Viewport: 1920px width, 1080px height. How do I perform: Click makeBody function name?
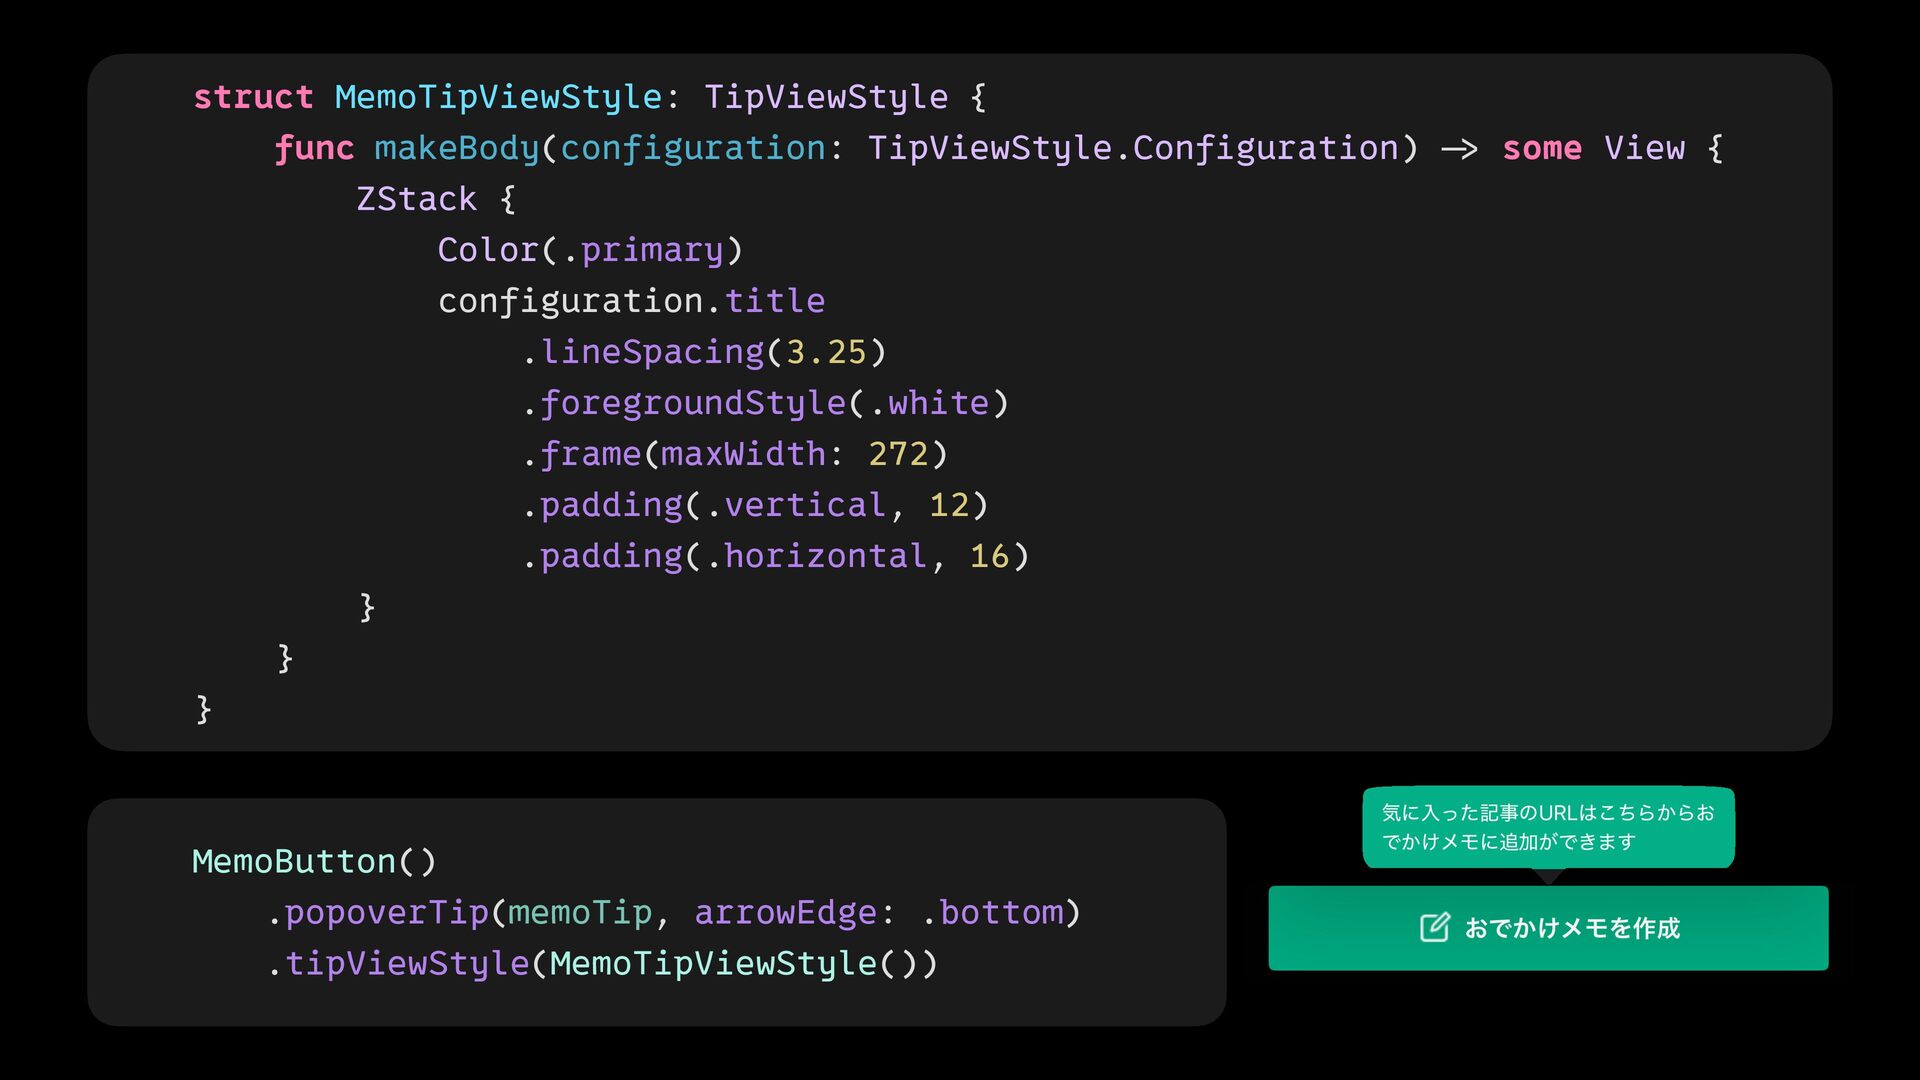click(x=456, y=148)
